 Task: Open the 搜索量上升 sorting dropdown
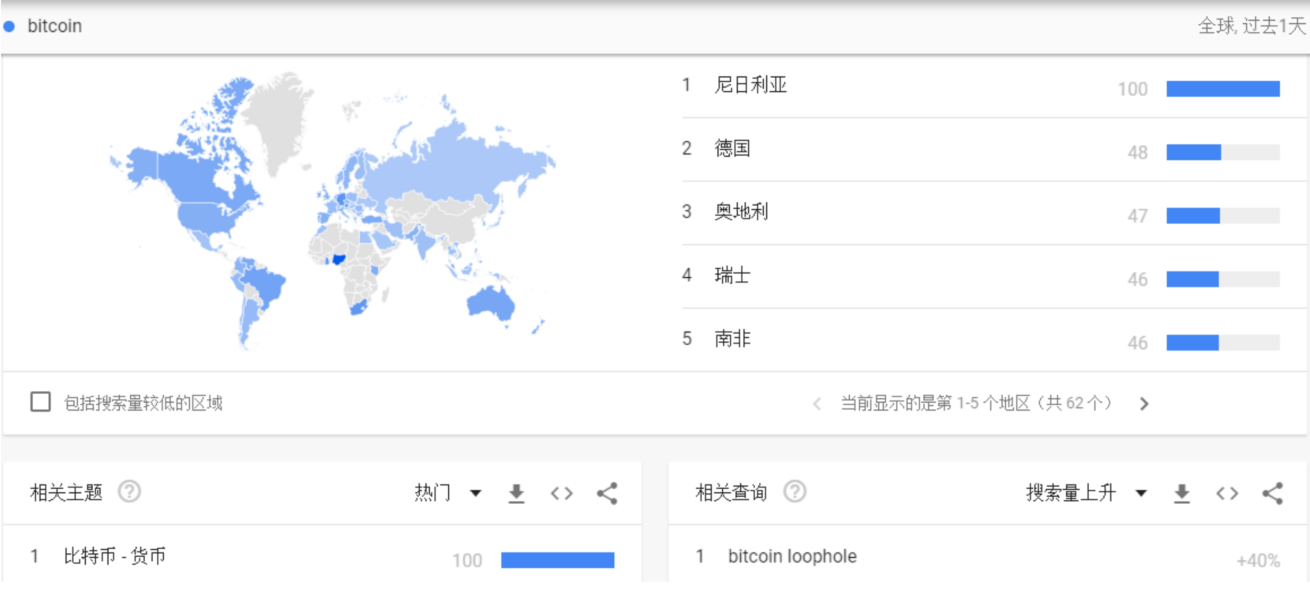pyautogui.click(x=1086, y=493)
